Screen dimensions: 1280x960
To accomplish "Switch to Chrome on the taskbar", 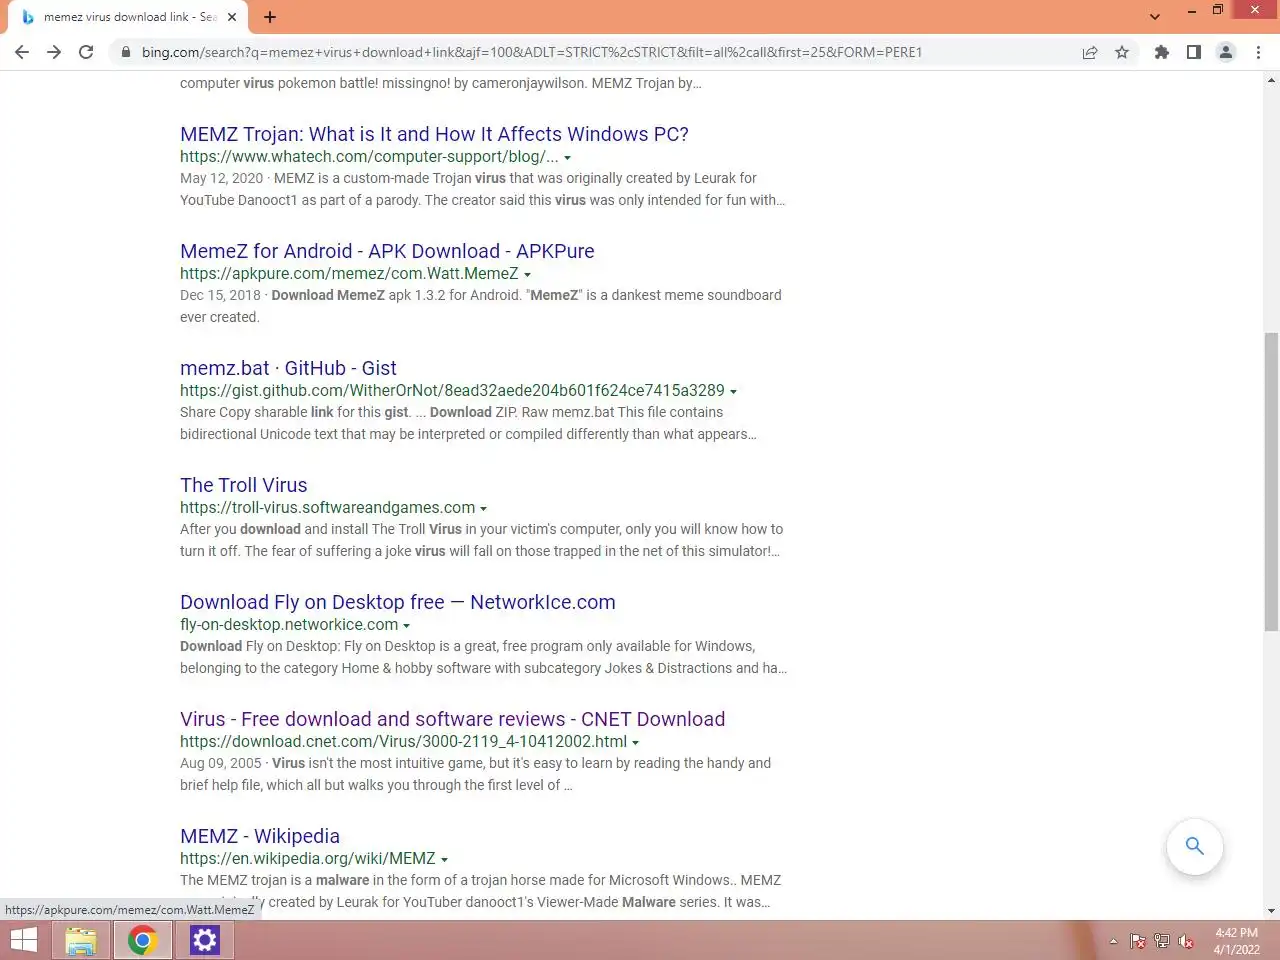I will tap(142, 940).
